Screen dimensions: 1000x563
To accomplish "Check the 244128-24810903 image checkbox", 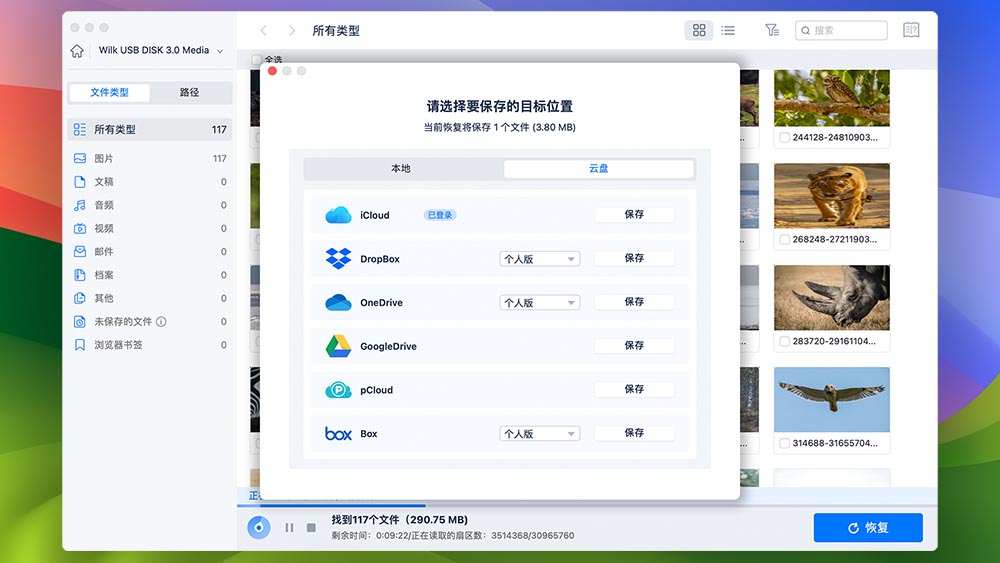I will pyautogui.click(x=784, y=137).
